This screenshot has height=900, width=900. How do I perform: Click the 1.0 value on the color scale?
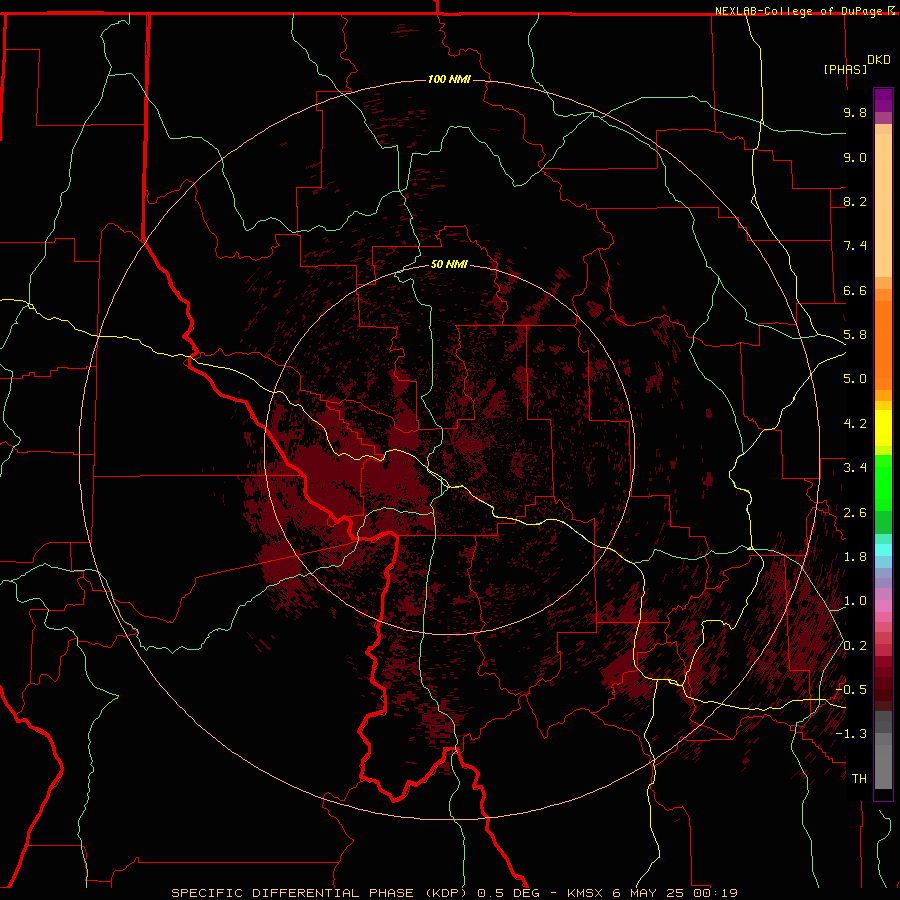click(855, 601)
